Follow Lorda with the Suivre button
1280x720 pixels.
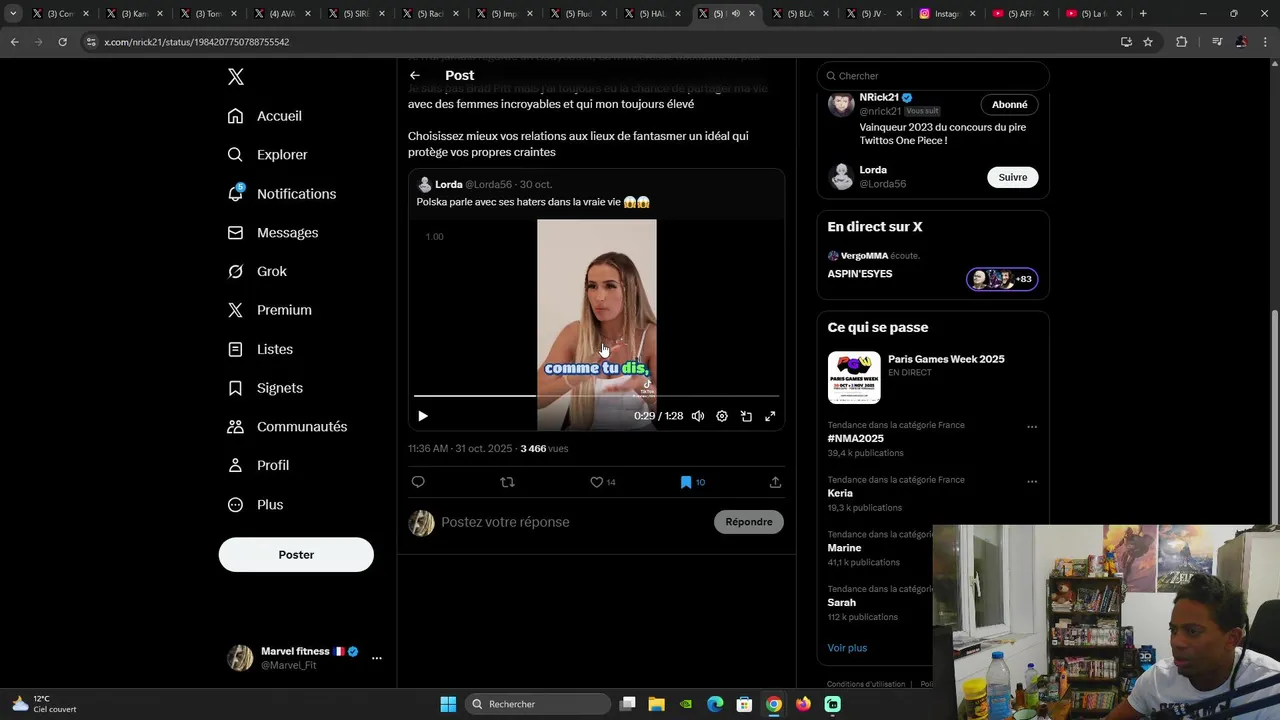click(1012, 177)
